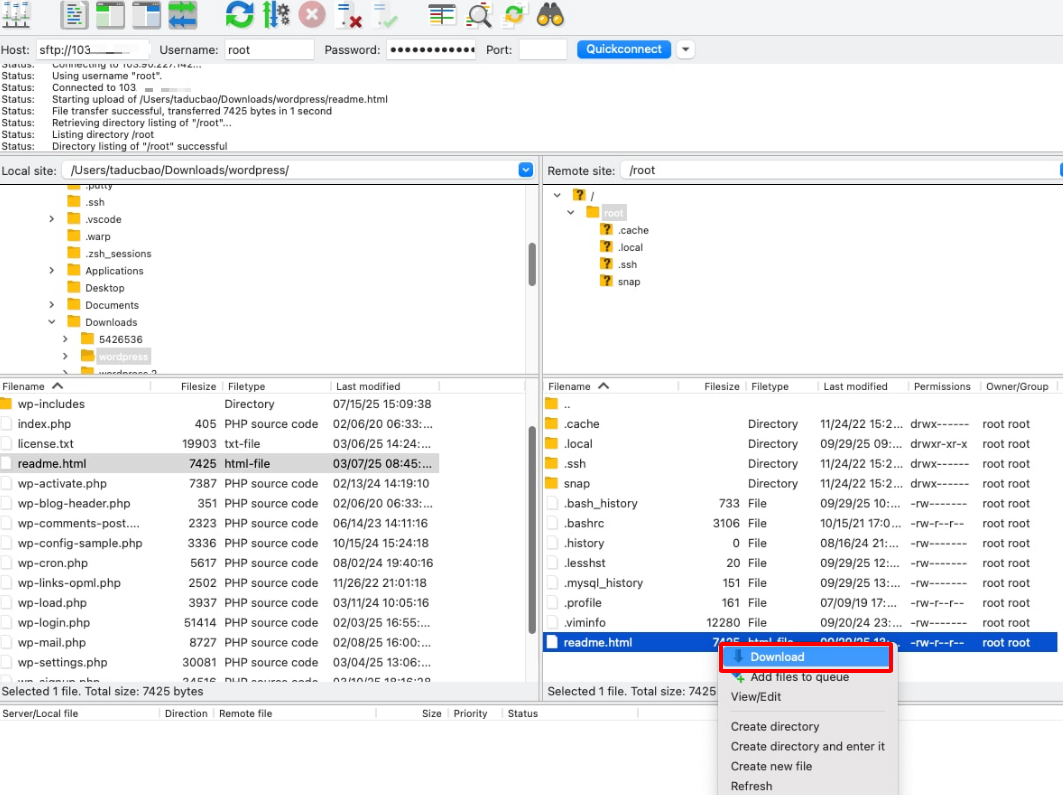1063x795 pixels.
Task: Expand the local Documents folder
Action: (x=52, y=305)
